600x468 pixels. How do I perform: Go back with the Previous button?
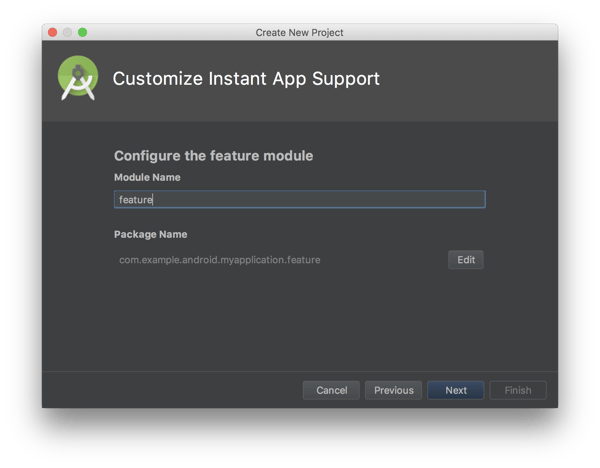point(393,390)
